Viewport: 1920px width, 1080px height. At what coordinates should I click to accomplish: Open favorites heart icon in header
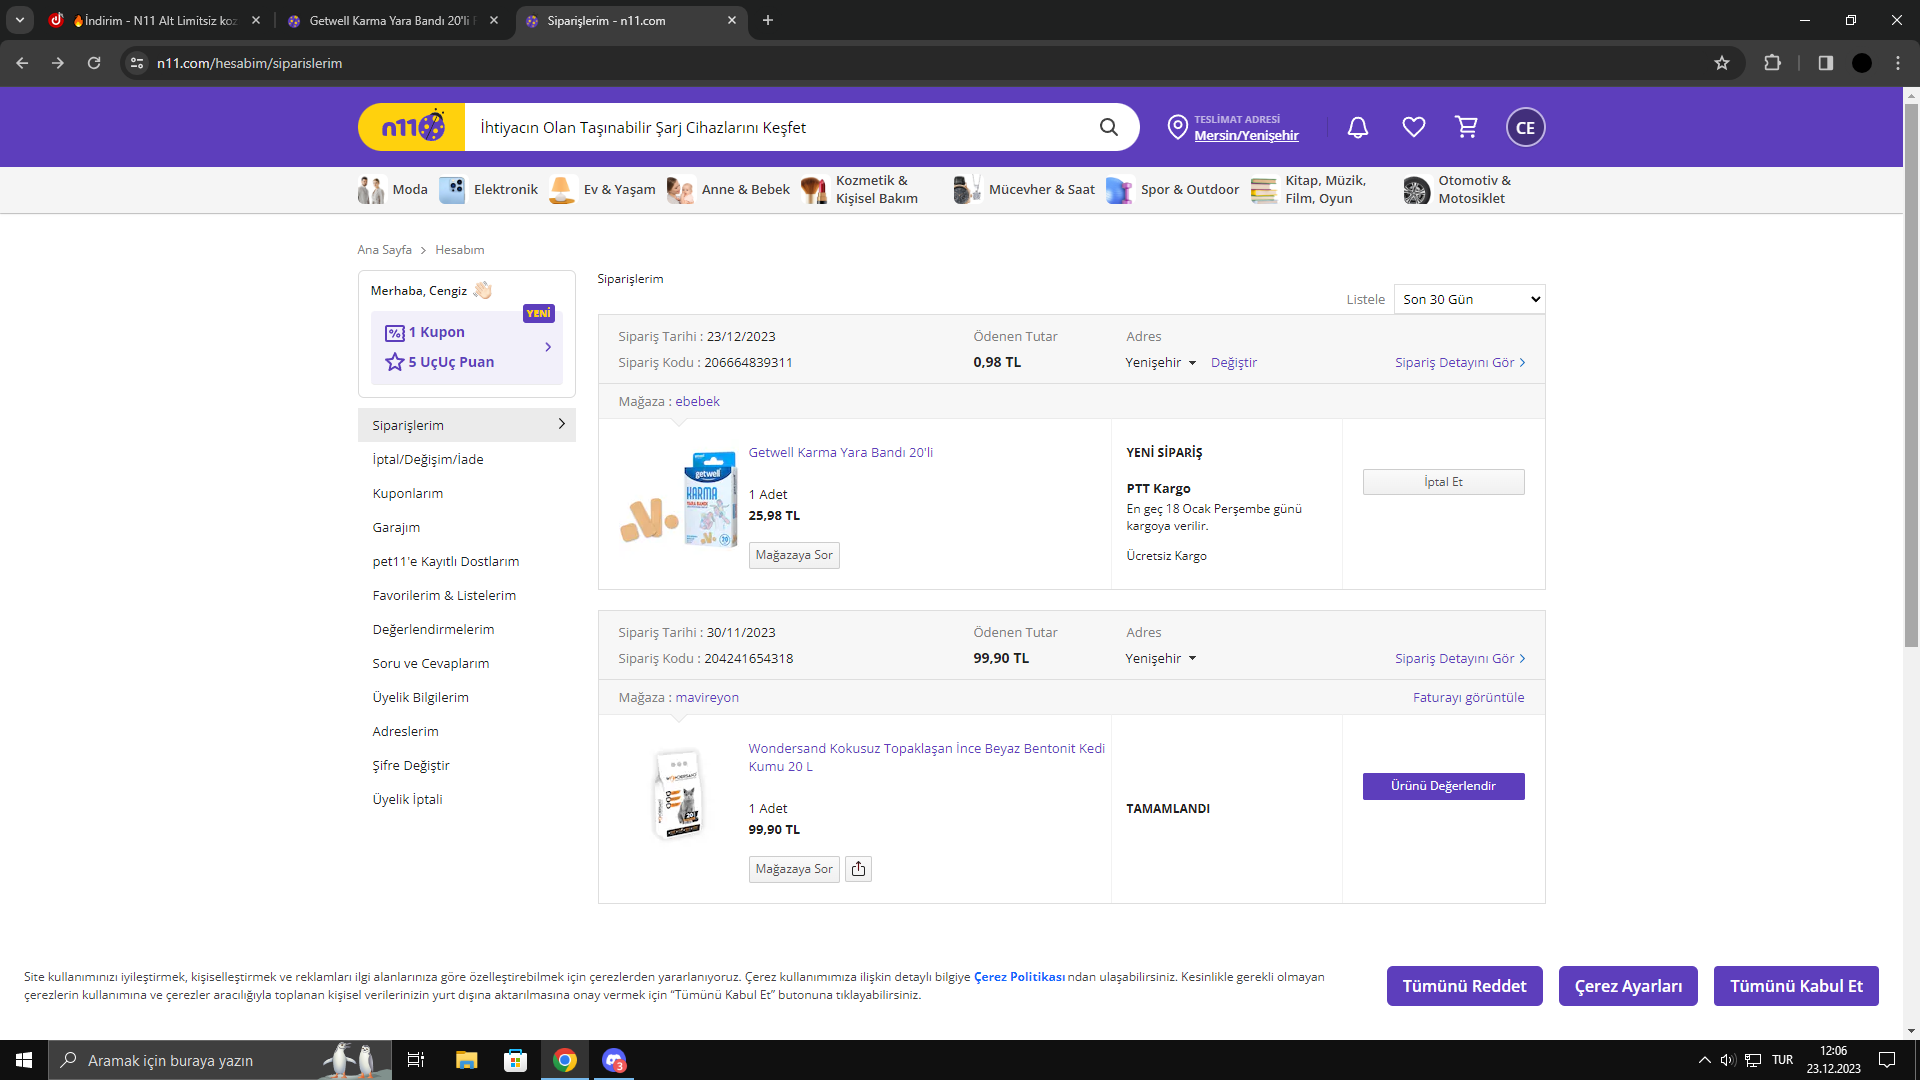tap(1413, 127)
